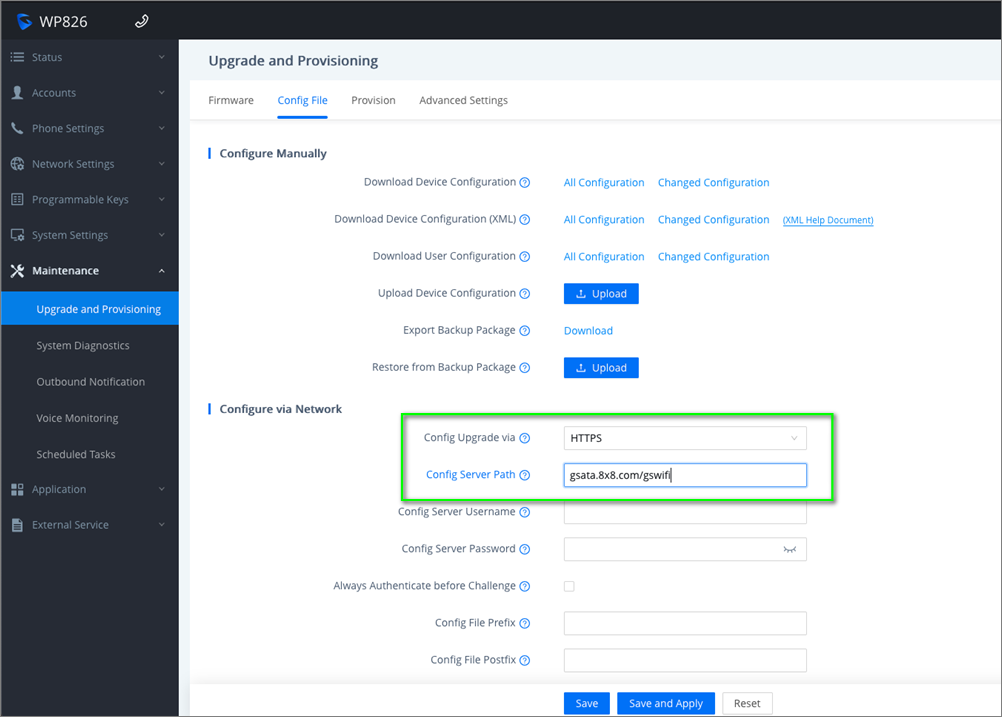Open the XML Help Document link
The image size is (1002, 717).
[828, 220]
